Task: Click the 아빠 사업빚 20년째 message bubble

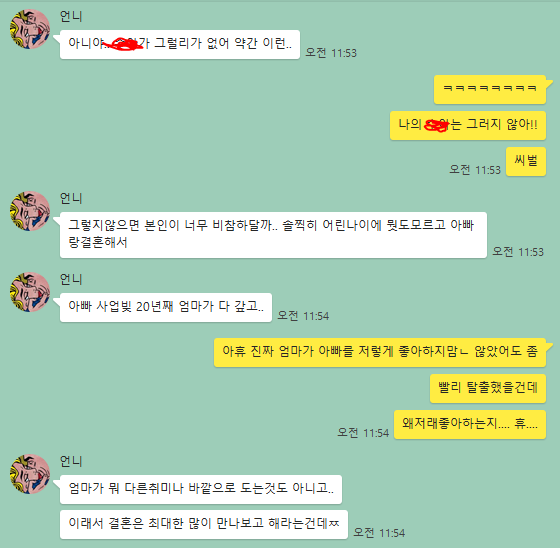Action: pos(166,308)
